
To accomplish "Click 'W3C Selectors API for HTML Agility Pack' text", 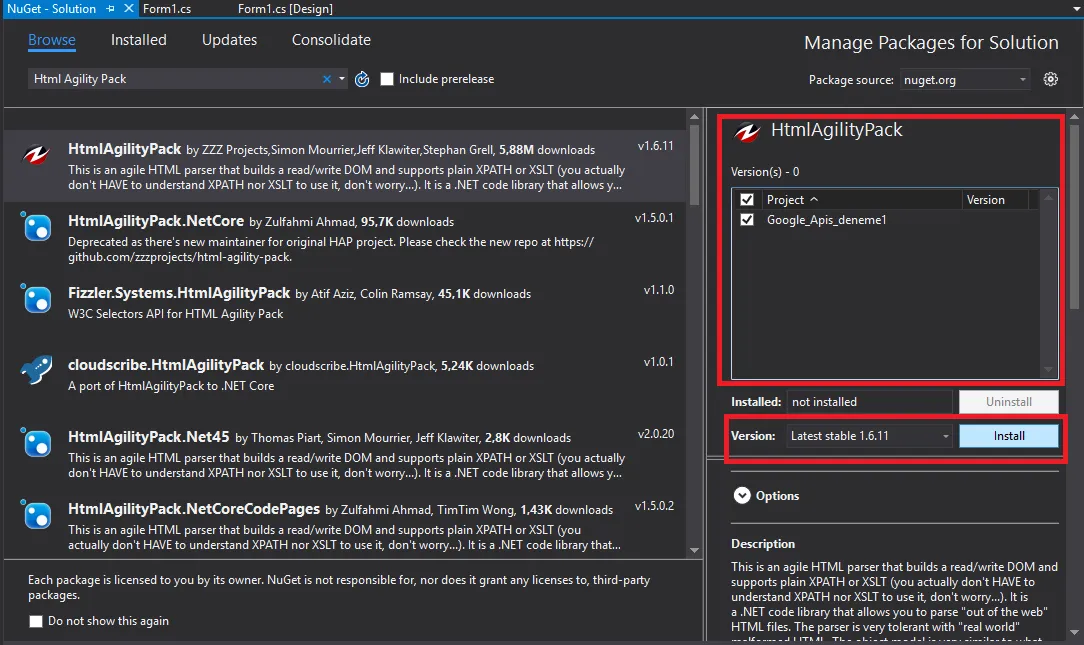I will click(x=176, y=314).
